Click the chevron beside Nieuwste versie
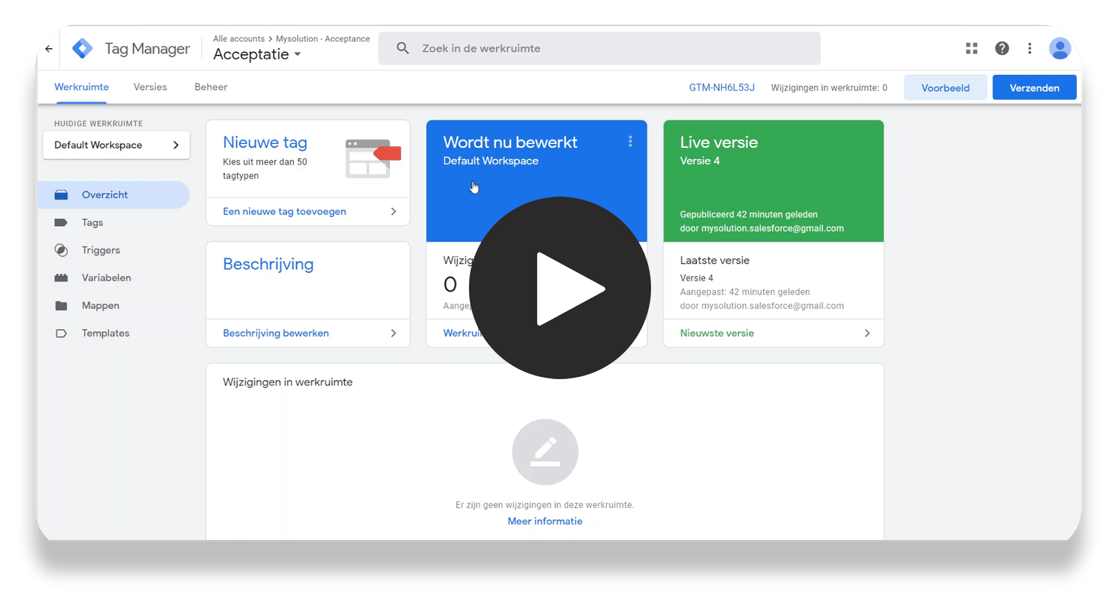This screenshot has width=1120, height=609. click(x=867, y=333)
